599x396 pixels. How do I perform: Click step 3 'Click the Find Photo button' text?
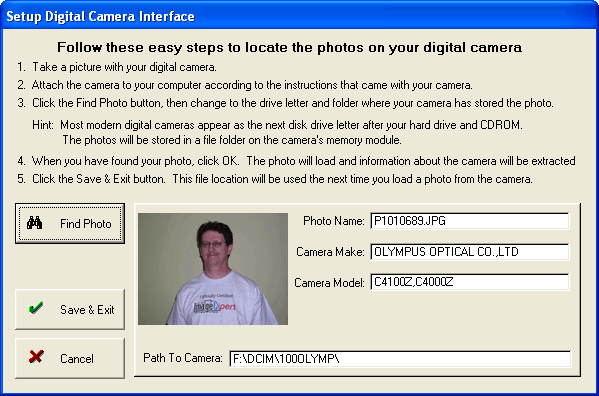[285, 103]
